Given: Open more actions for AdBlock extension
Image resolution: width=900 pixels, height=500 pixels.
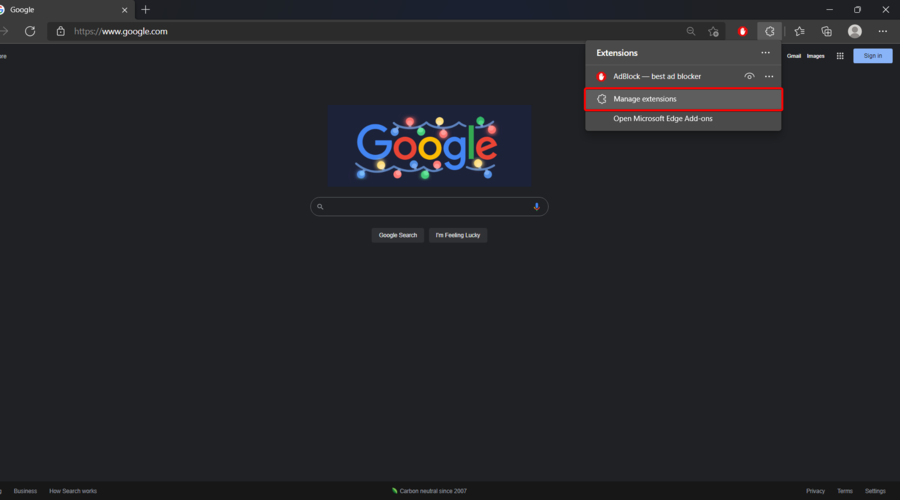Looking at the screenshot, I should coord(769,76).
